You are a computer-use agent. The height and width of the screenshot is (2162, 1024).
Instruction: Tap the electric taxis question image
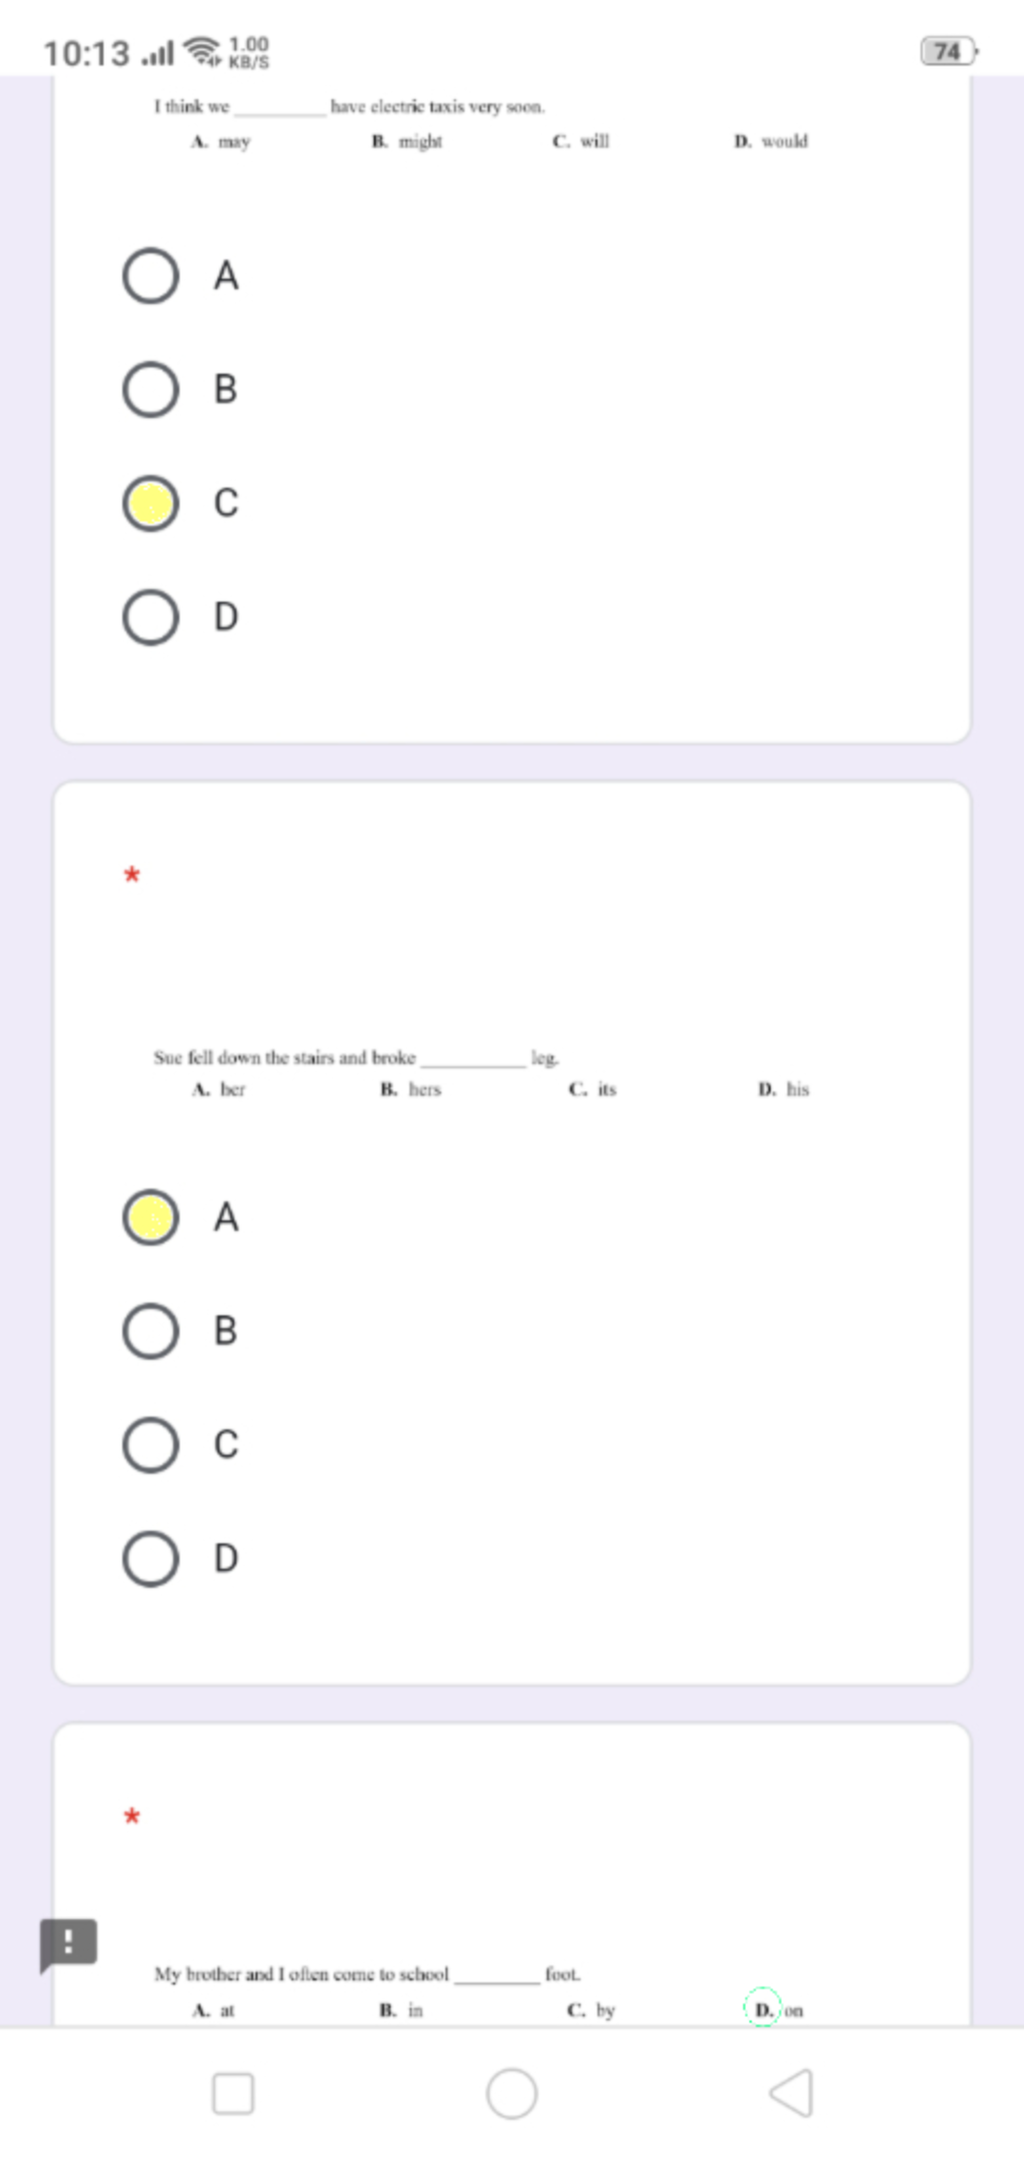tap(481, 124)
